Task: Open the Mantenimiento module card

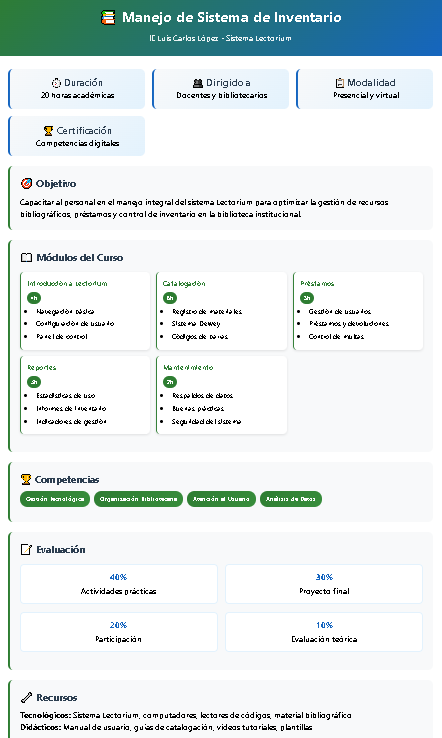Action: click(222, 395)
